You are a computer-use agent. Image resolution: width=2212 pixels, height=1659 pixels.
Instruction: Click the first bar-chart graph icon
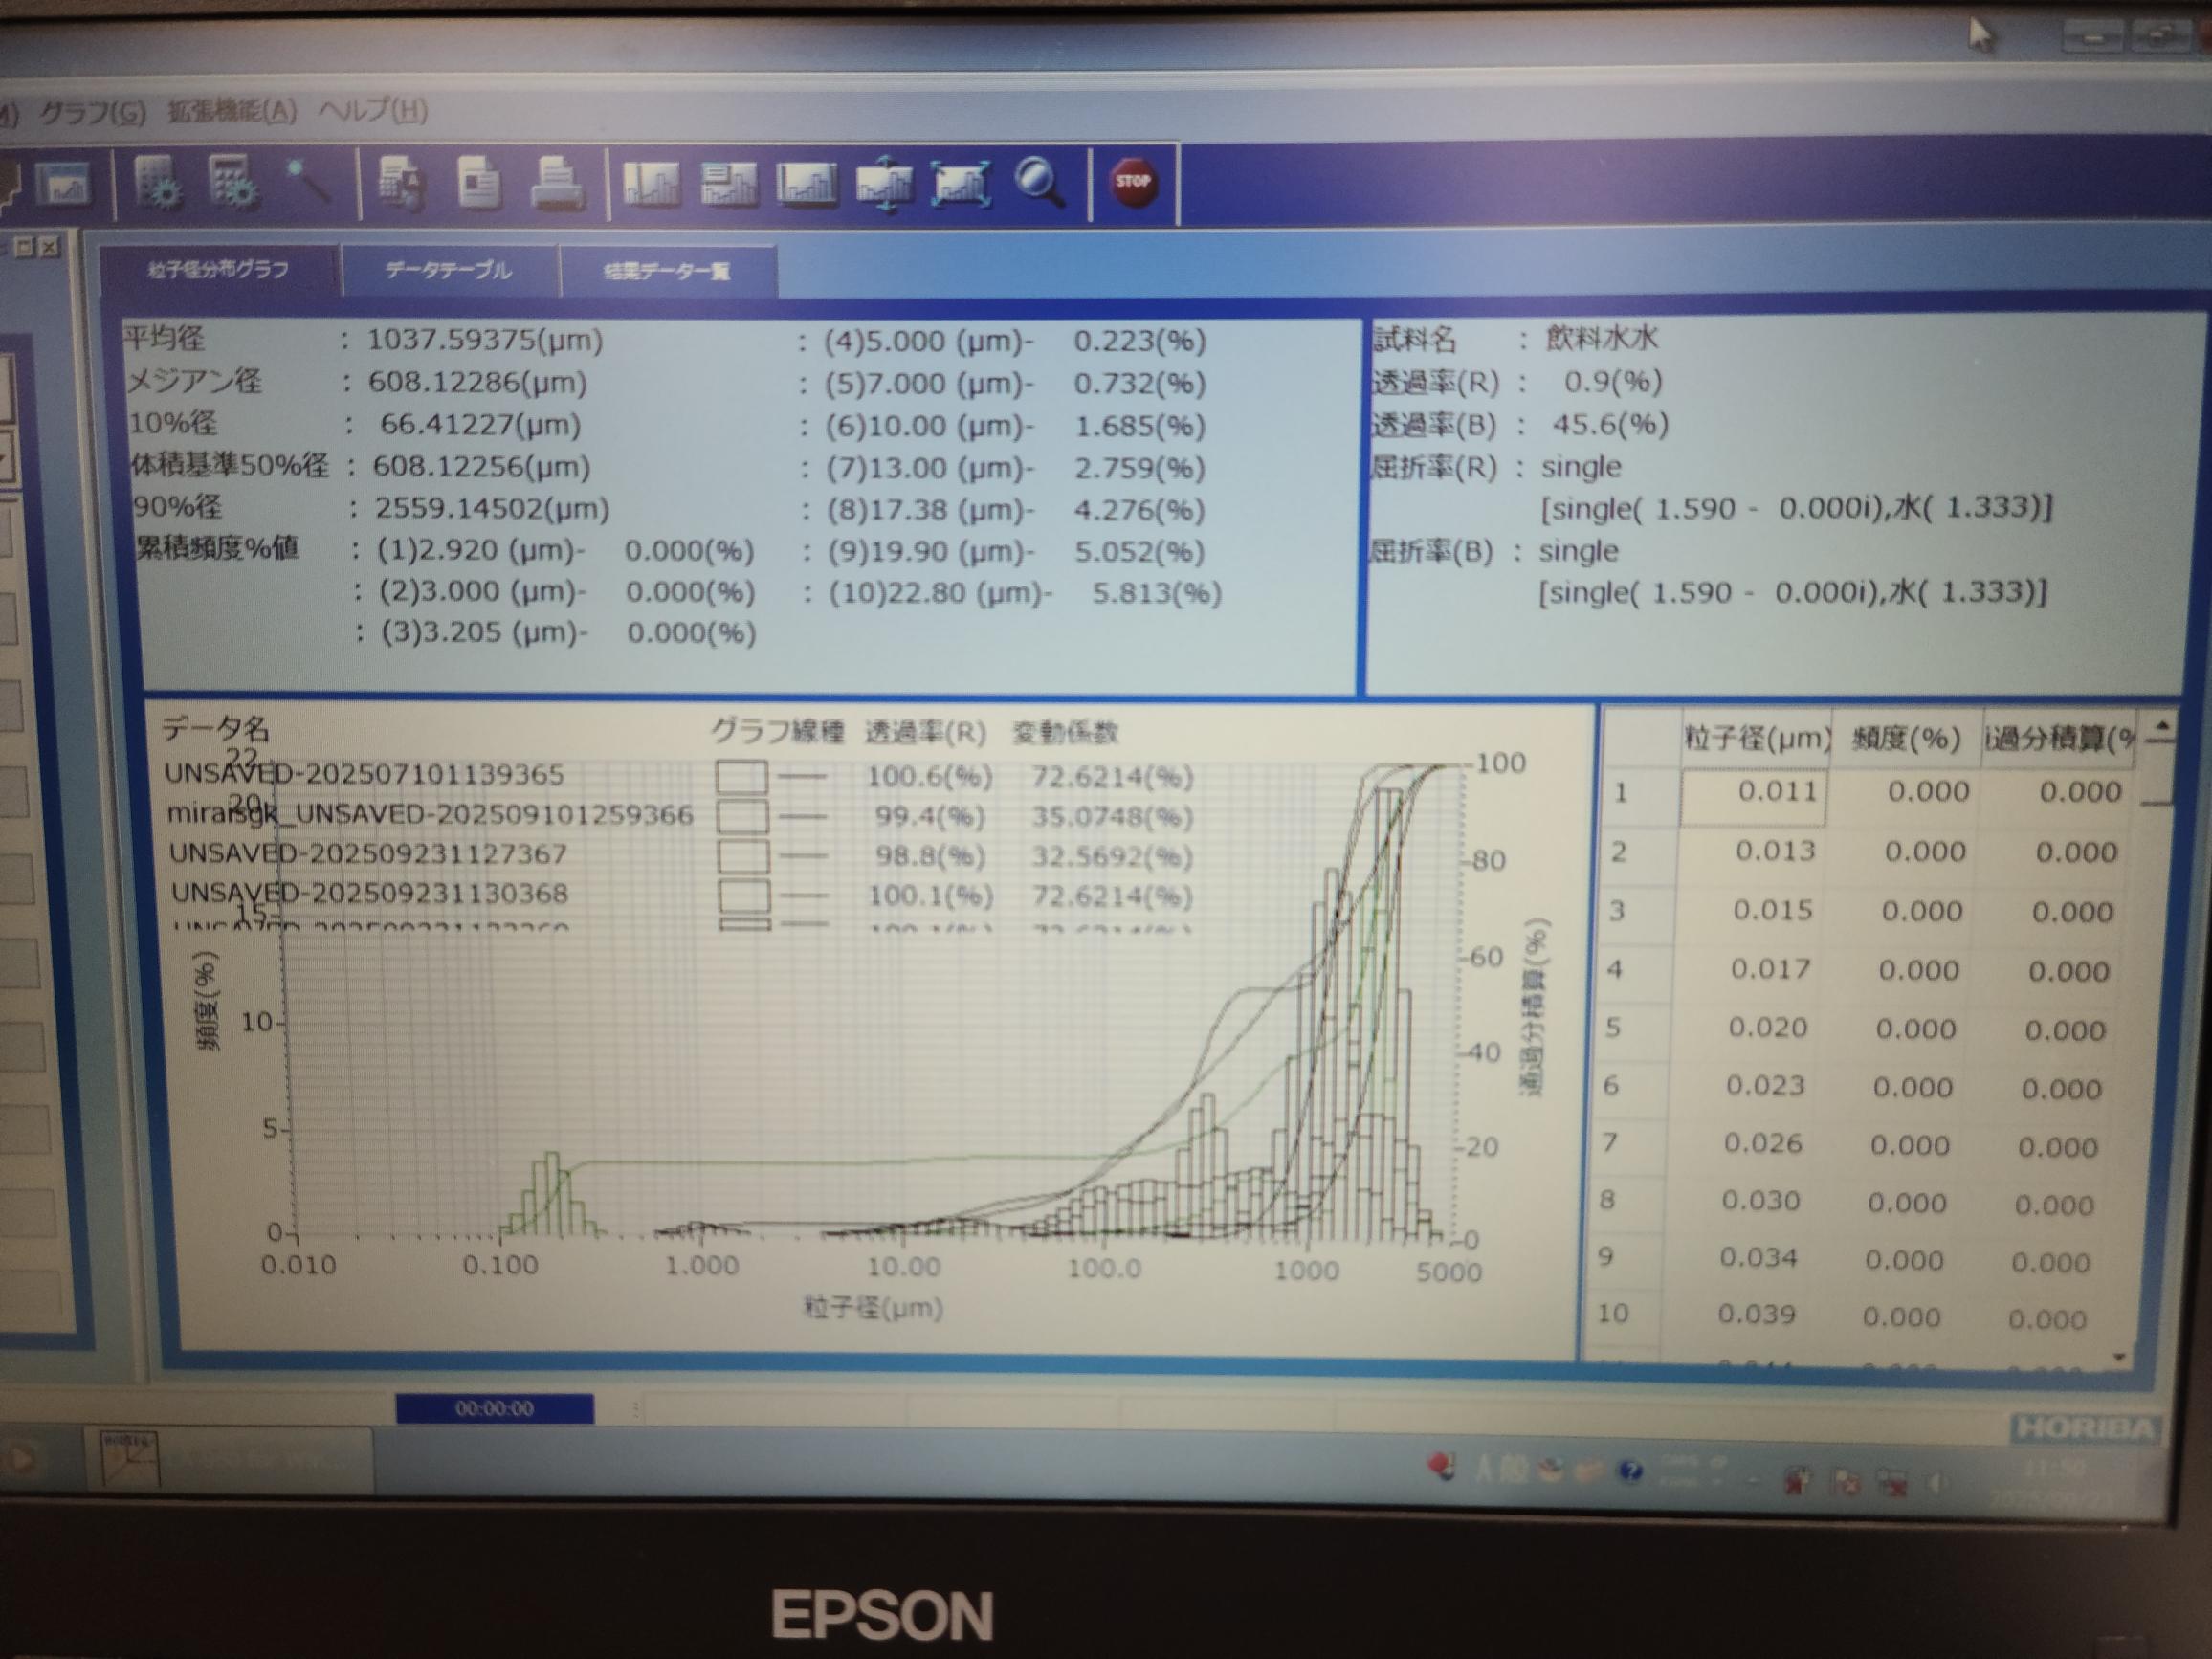(x=651, y=184)
